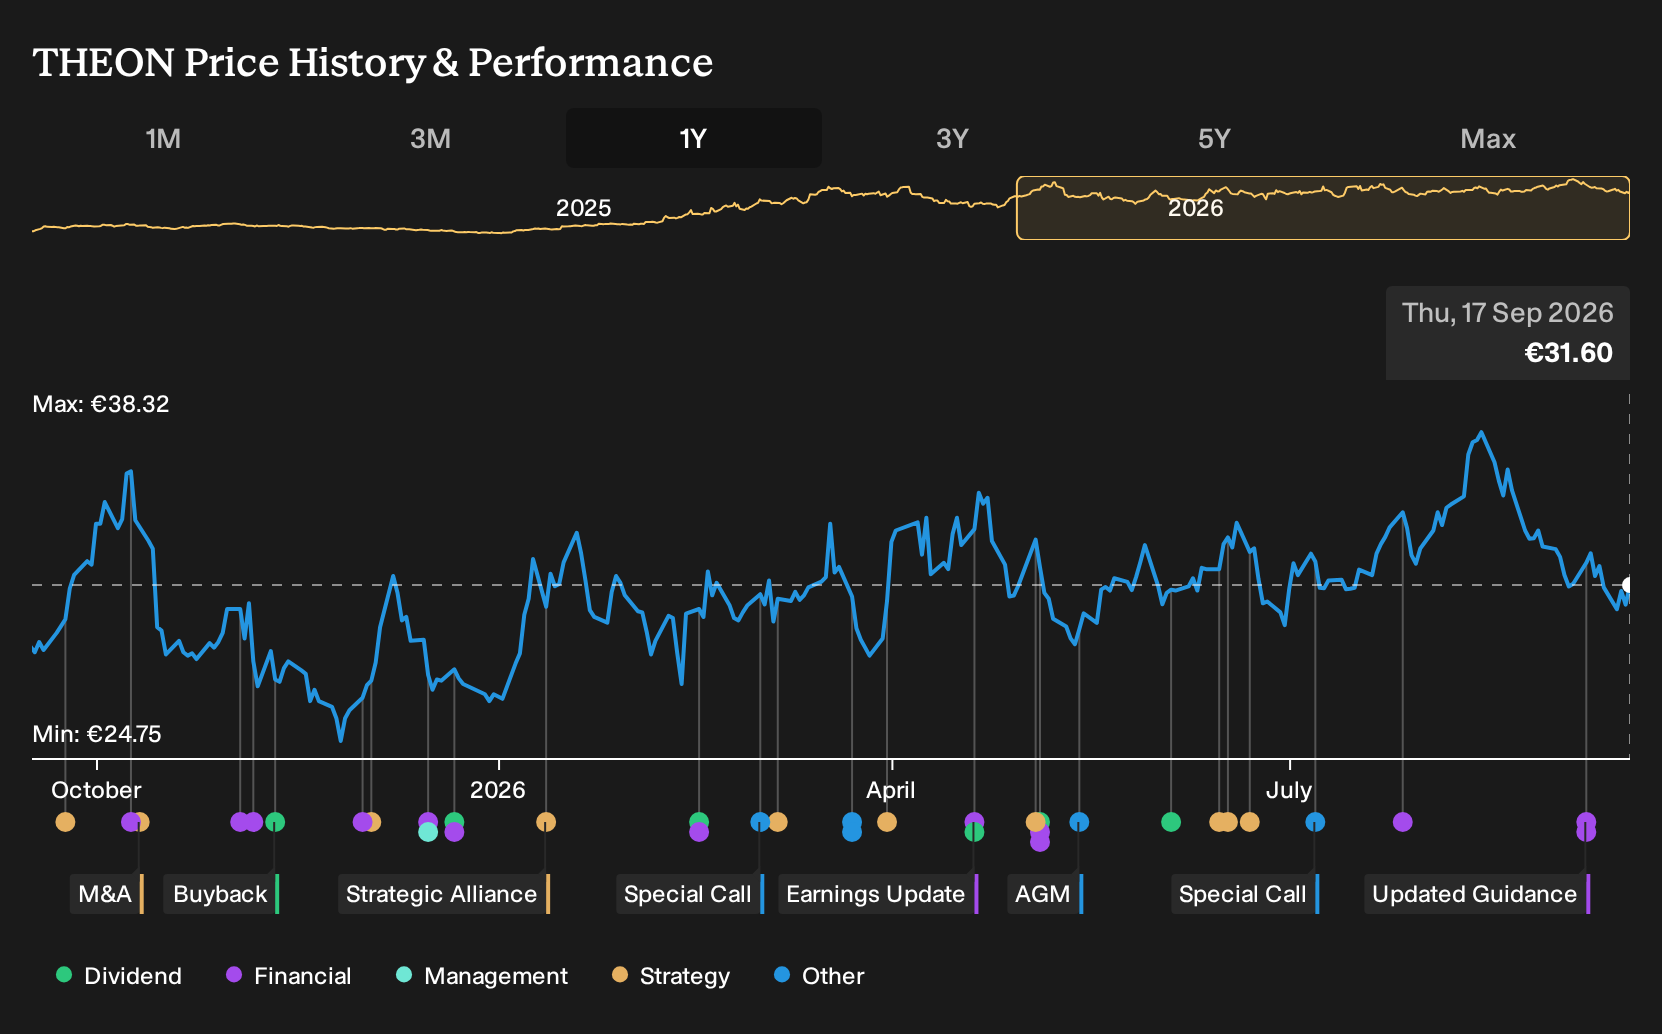The image size is (1662, 1034).
Task: Open the Buyback event label
Action: point(221,894)
